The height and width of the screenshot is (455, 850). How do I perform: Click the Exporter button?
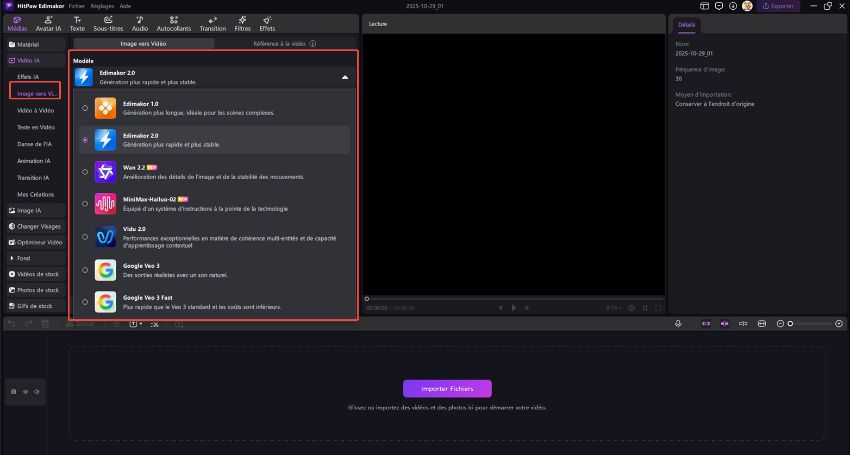(x=778, y=6)
